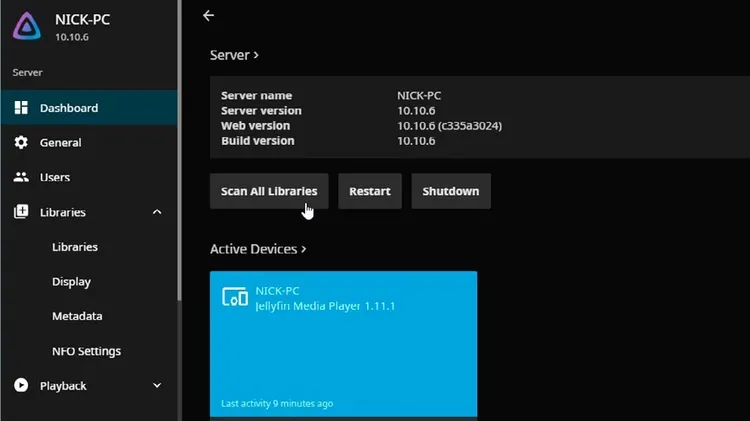Open the Users page
This screenshot has width=750, height=421.
(x=89, y=177)
